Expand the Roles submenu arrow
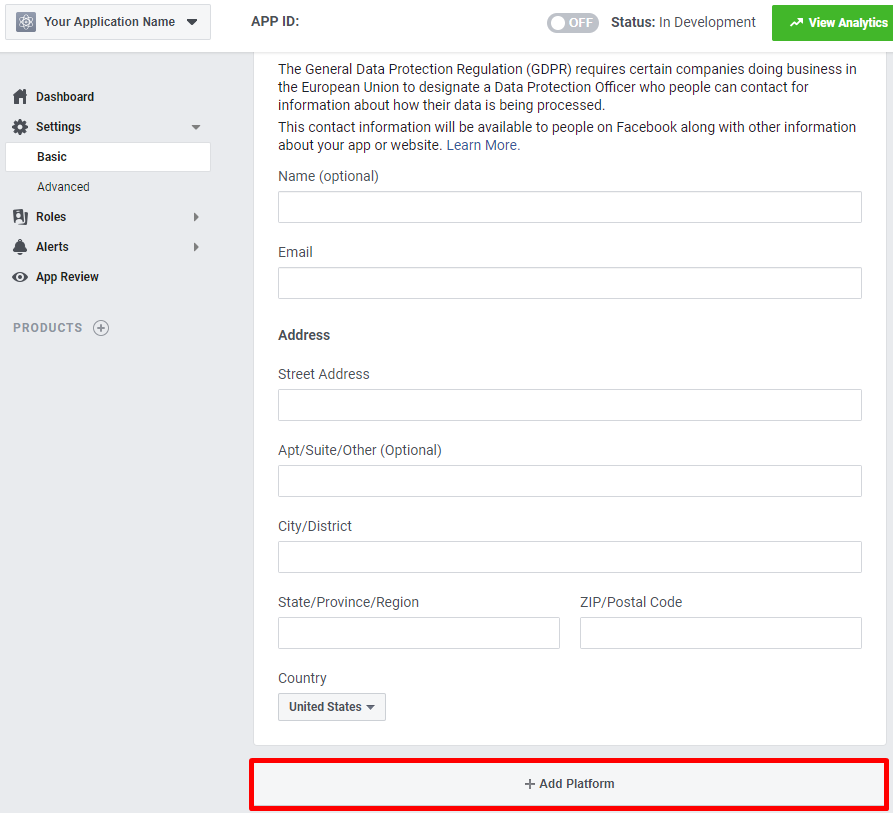 [x=196, y=217]
